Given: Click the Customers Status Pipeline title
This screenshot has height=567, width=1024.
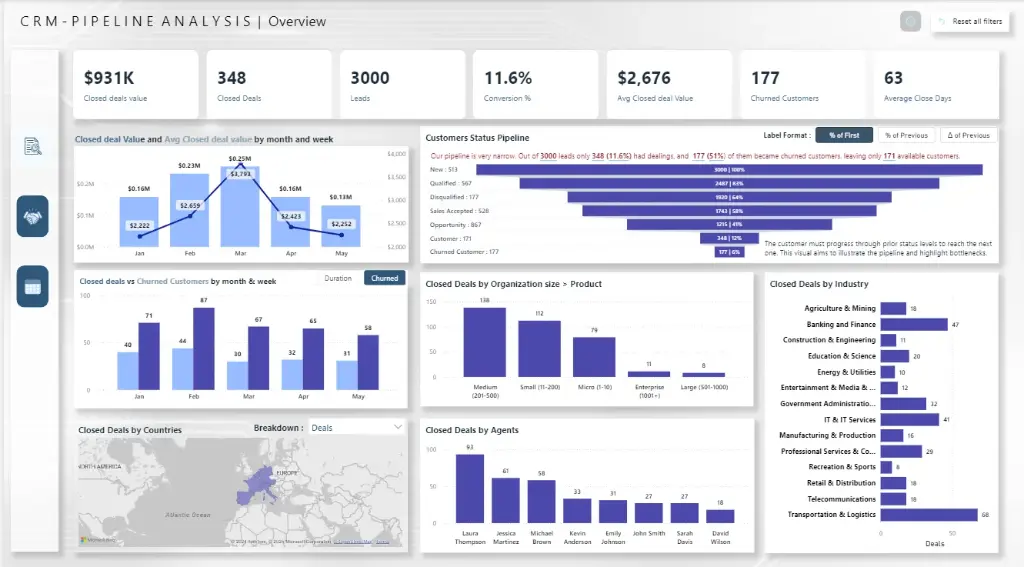Looking at the screenshot, I should point(477,138).
